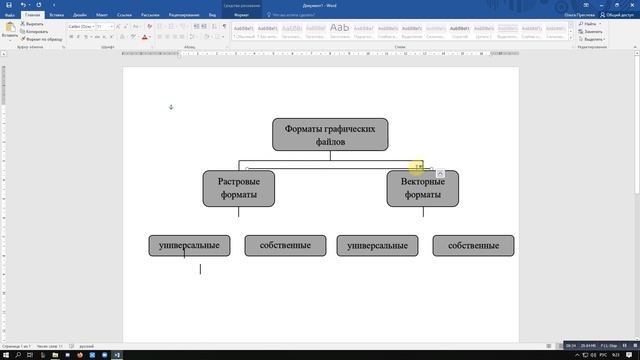Click Копировать copy button
The width and height of the screenshot is (640, 360).
click(34, 31)
